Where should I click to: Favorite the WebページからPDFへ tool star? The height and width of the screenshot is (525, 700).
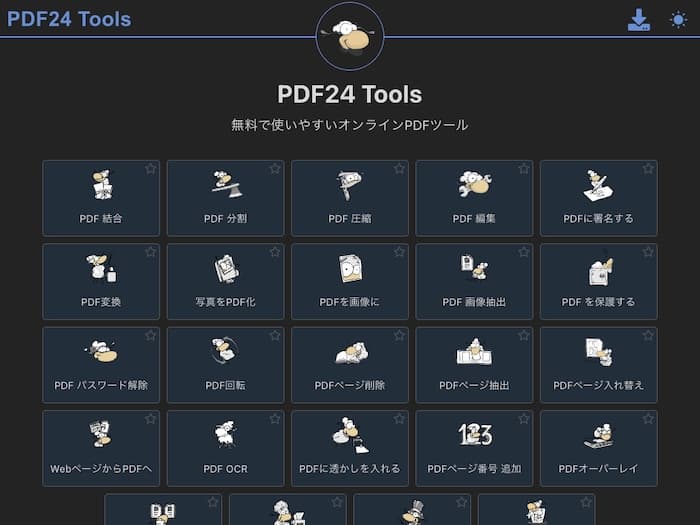tap(150, 419)
